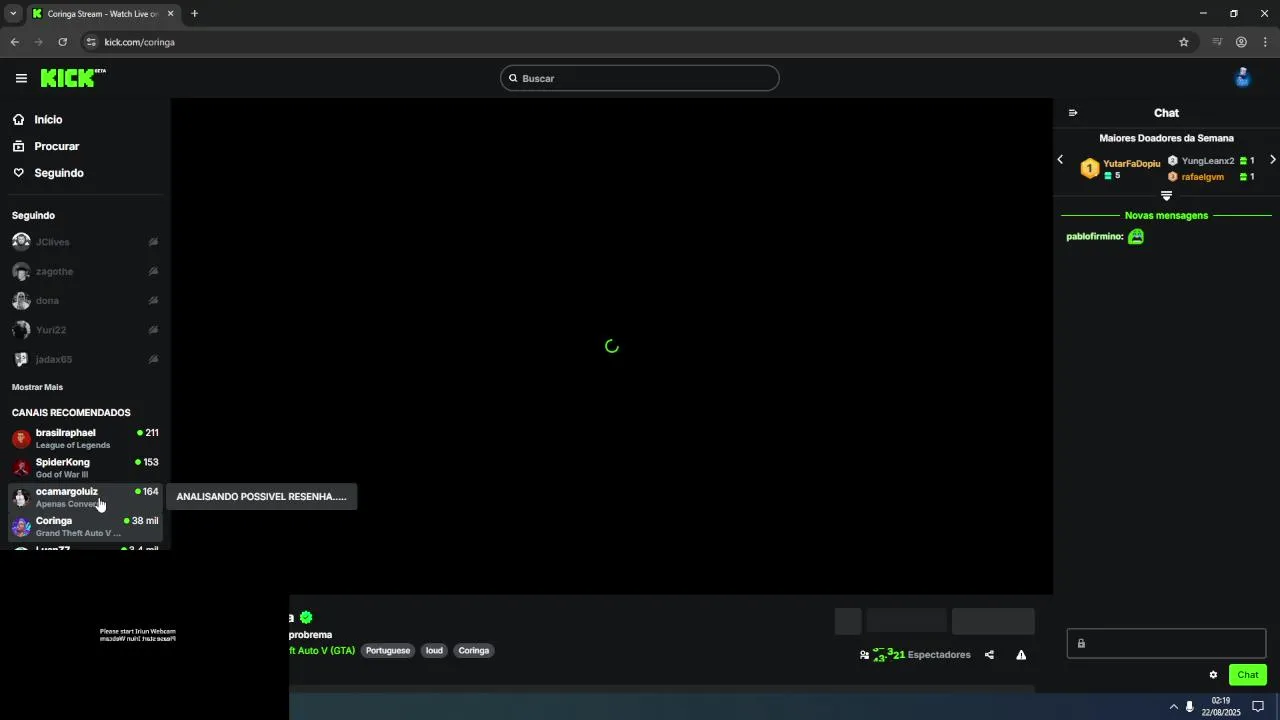Open recommended channel brasilraphael
The height and width of the screenshot is (720, 1280).
85,438
